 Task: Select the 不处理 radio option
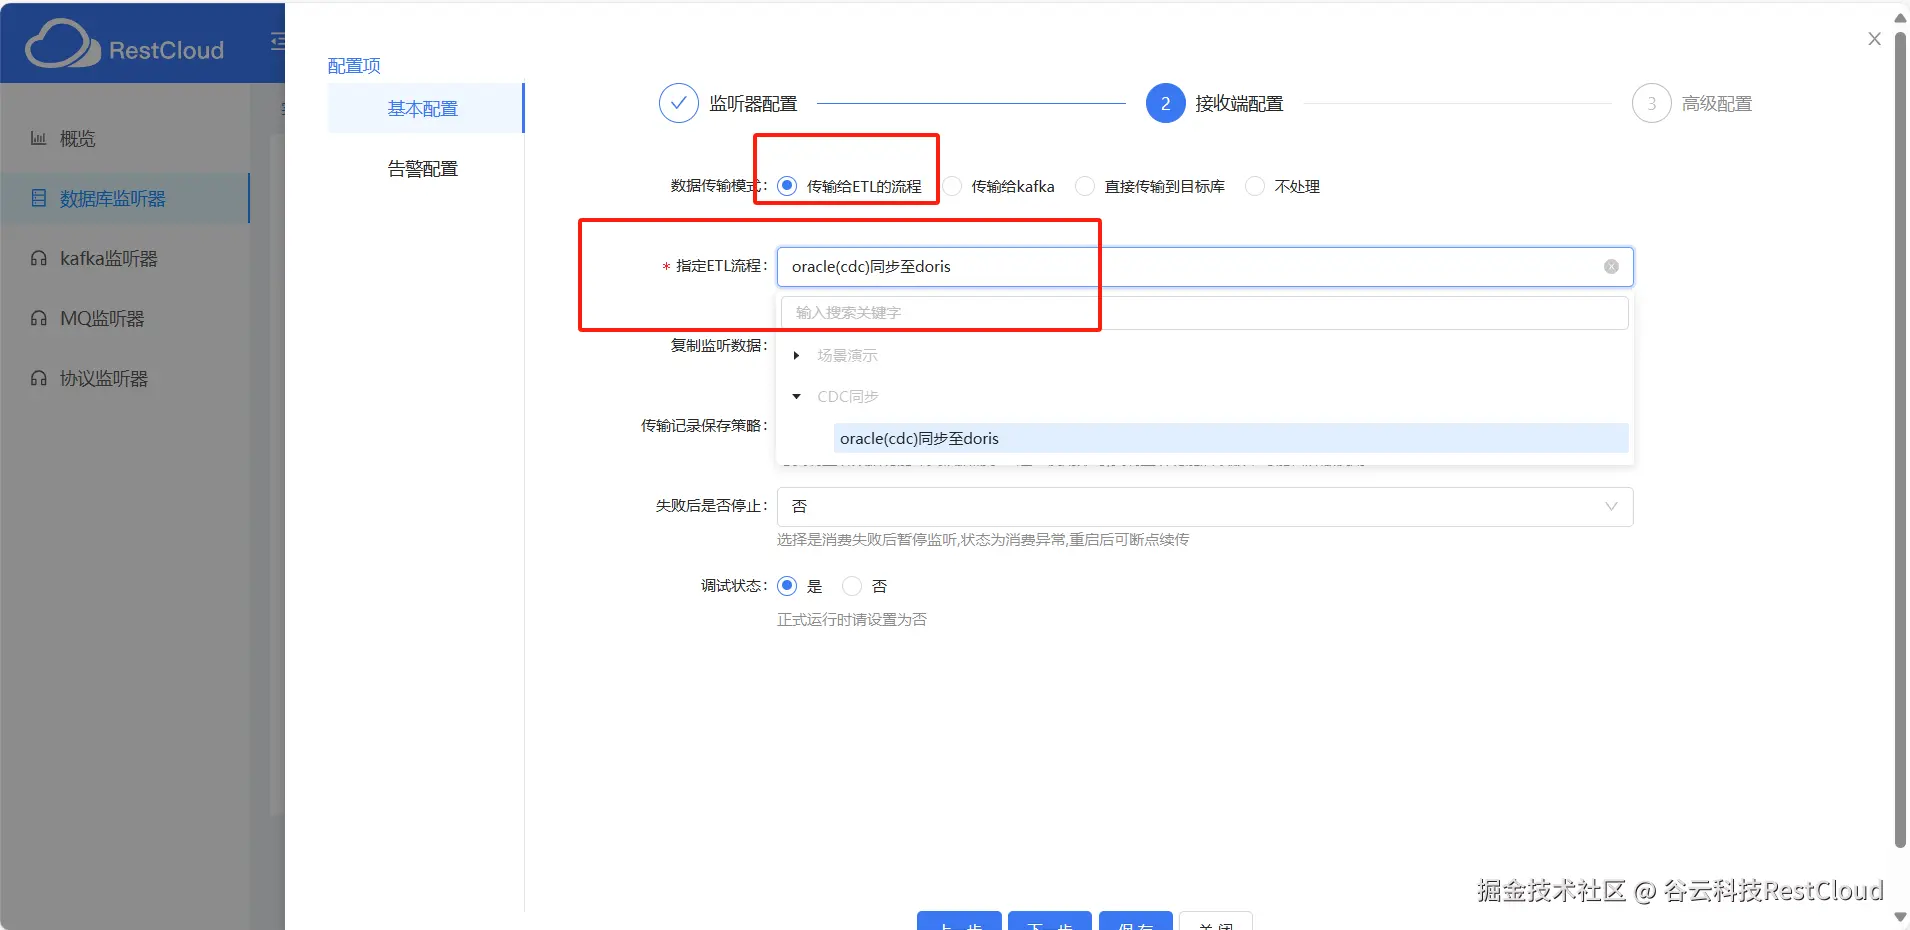point(1255,186)
